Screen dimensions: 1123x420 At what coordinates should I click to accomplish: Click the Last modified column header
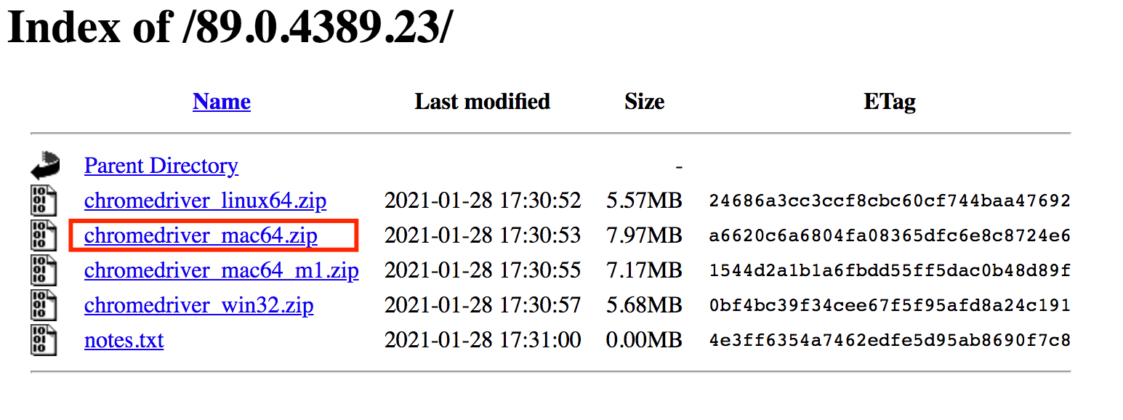(482, 102)
